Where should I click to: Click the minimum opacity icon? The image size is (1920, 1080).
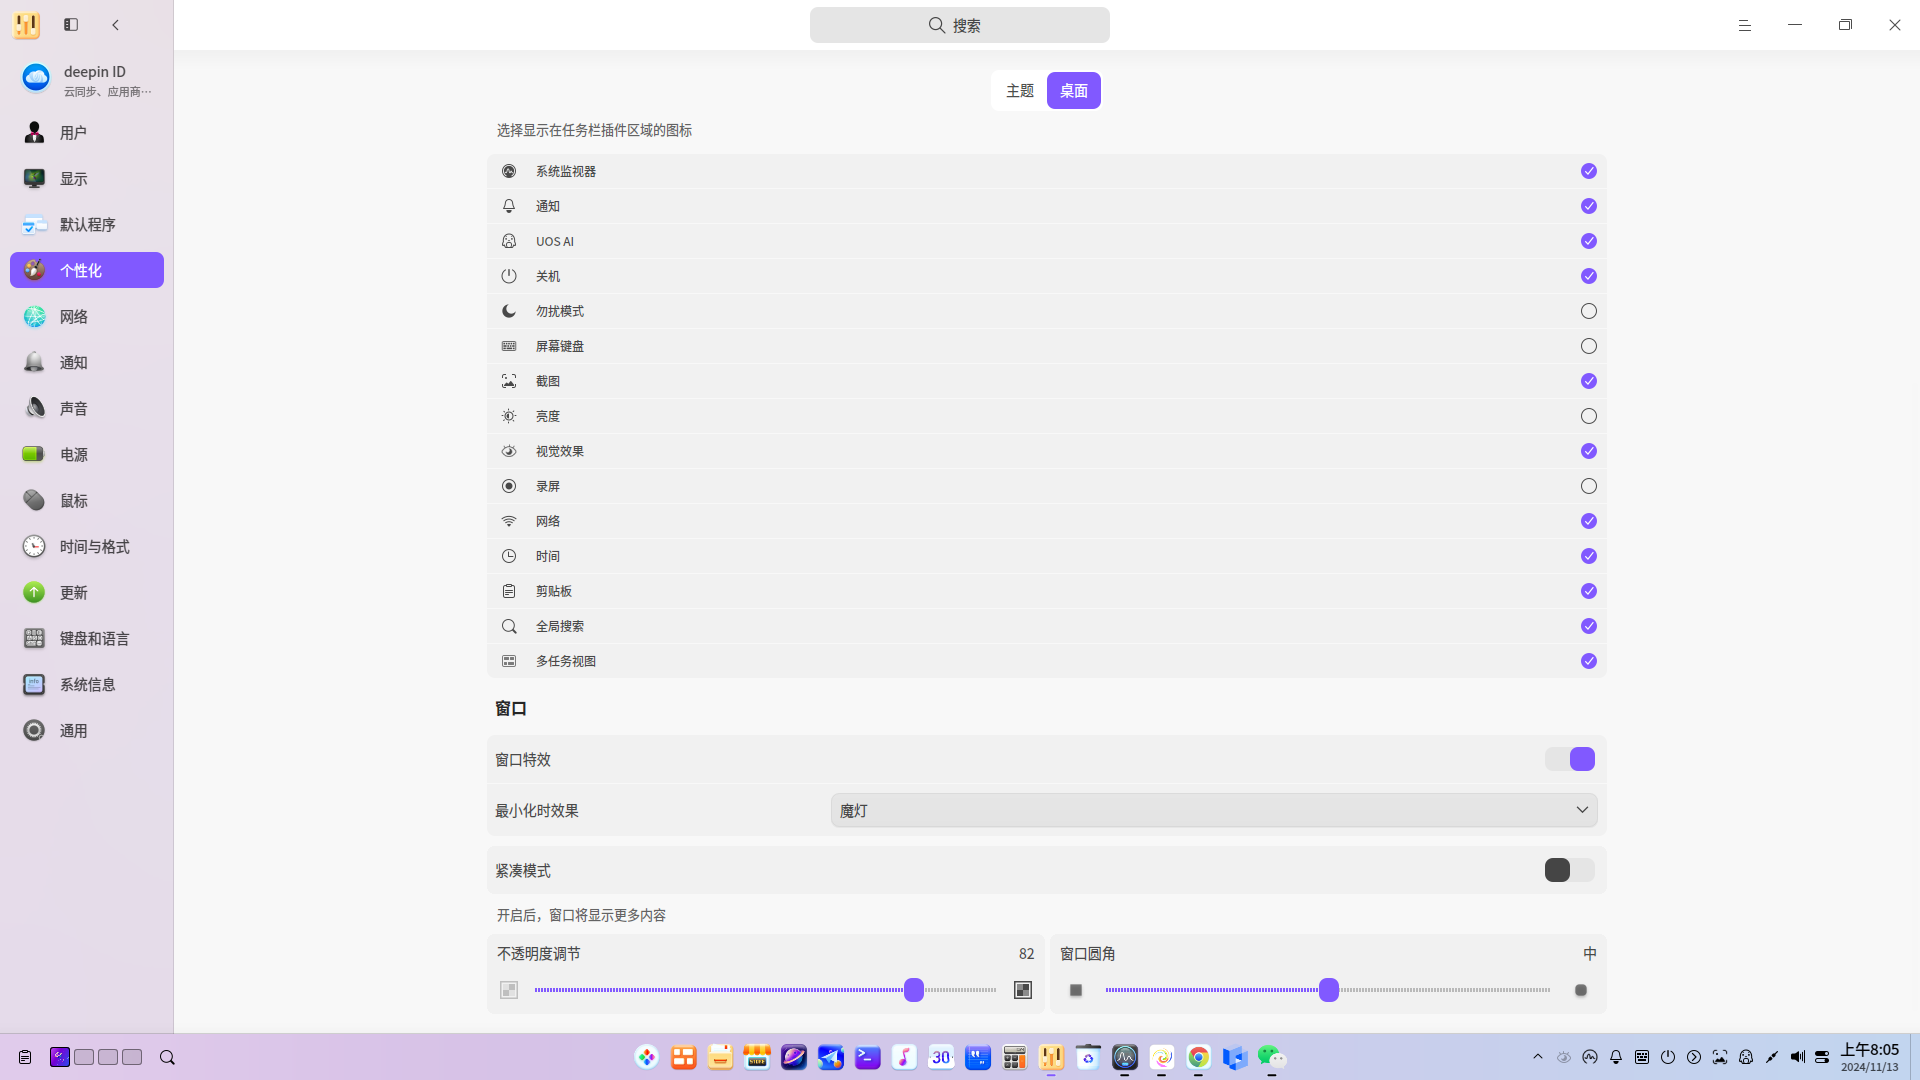[509, 990]
